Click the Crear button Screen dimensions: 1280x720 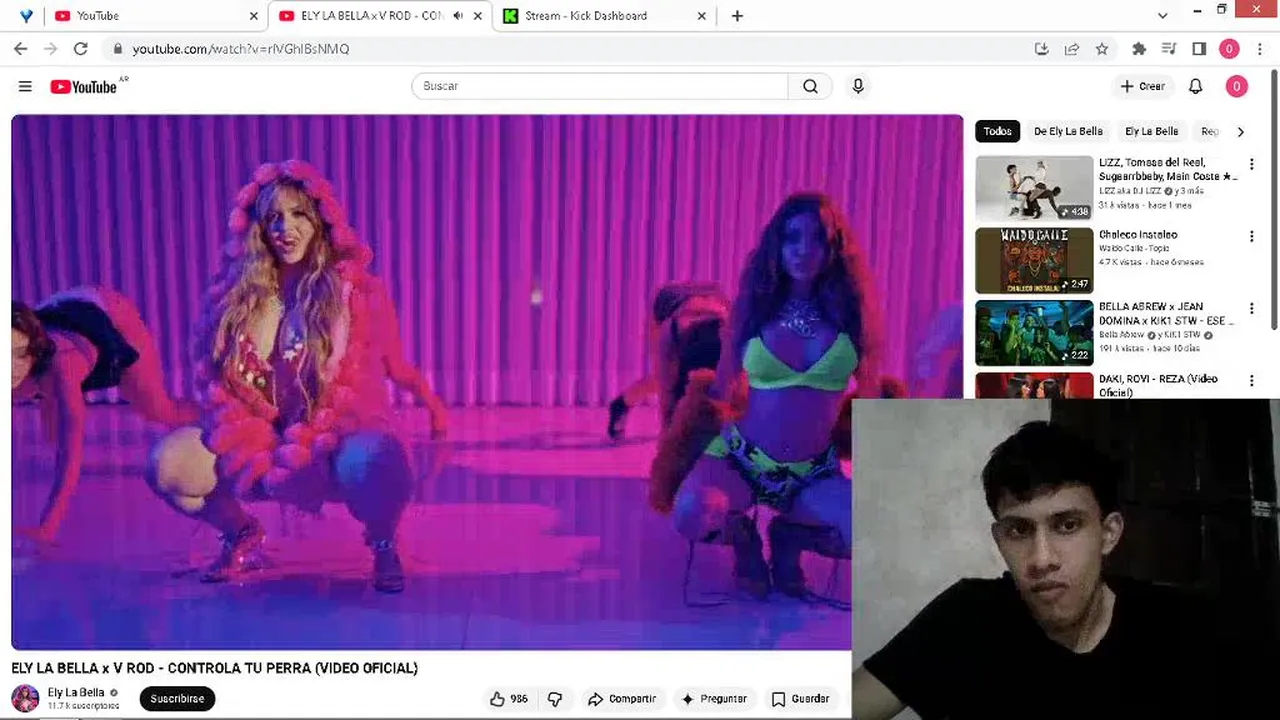1142,87
